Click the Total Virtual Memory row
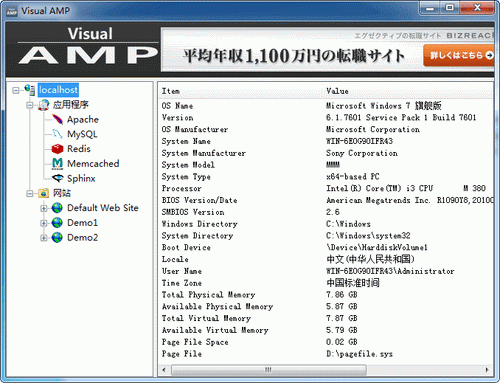This screenshot has width=500, height=383. tap(325, 318)
